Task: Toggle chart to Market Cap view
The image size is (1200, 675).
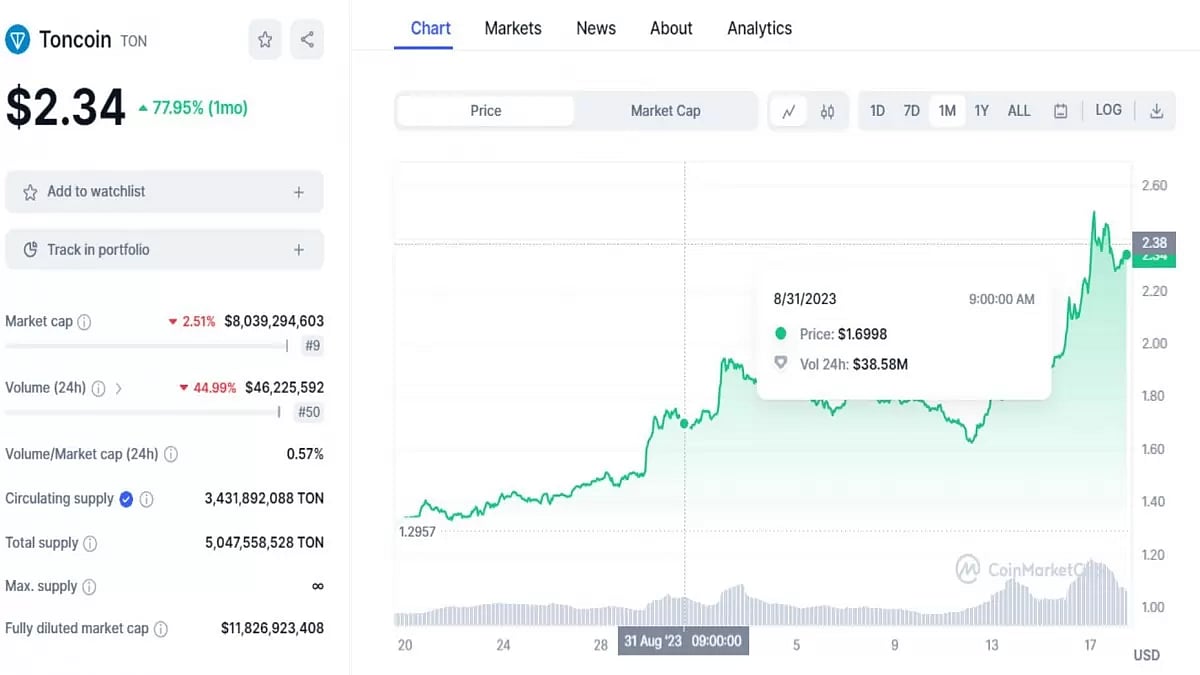Action: point(665,111)
